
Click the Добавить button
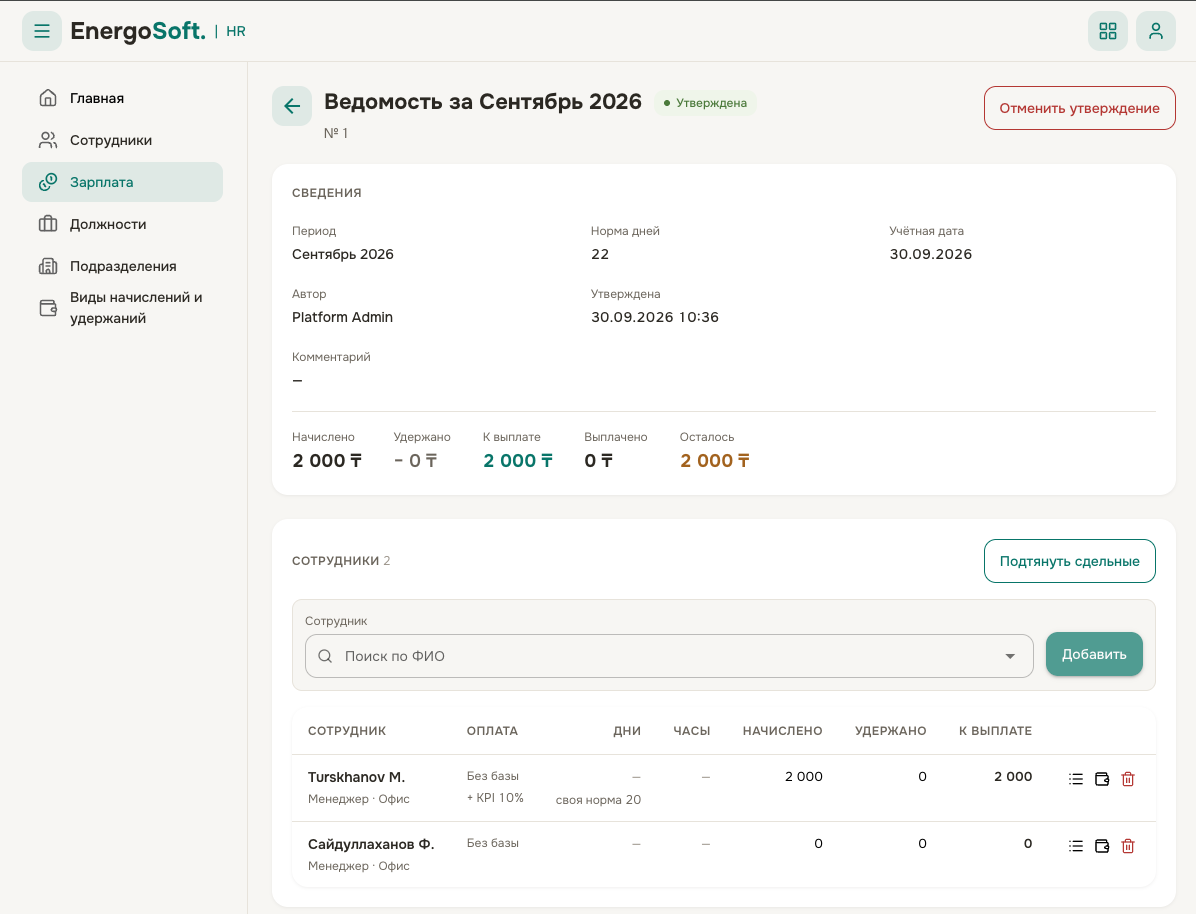coord(1094,655)
